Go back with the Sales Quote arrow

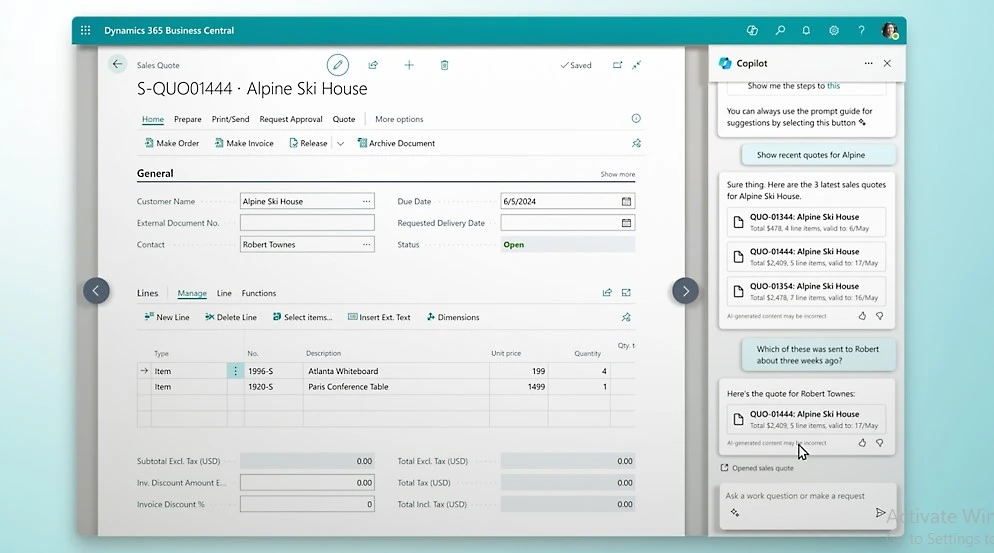pyautogui.click(x=117, y=64)
